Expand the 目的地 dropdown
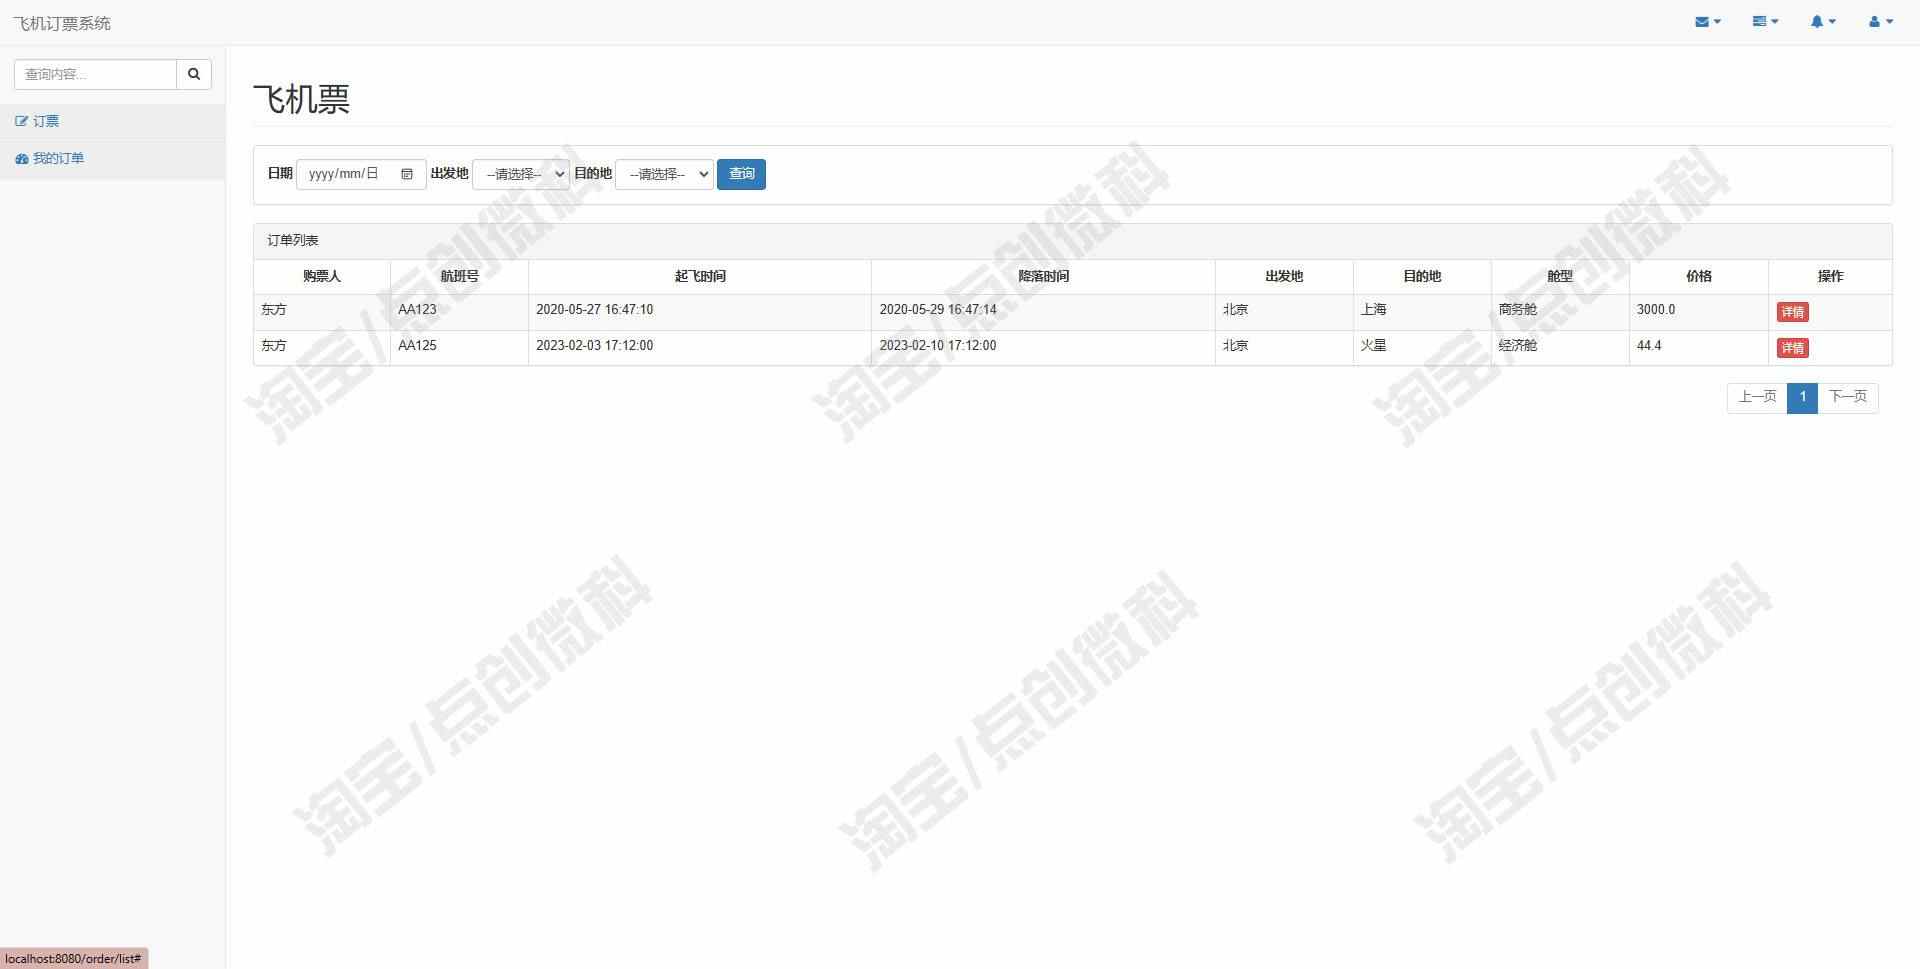This screenshot has height=969, width=1920. 664,174
